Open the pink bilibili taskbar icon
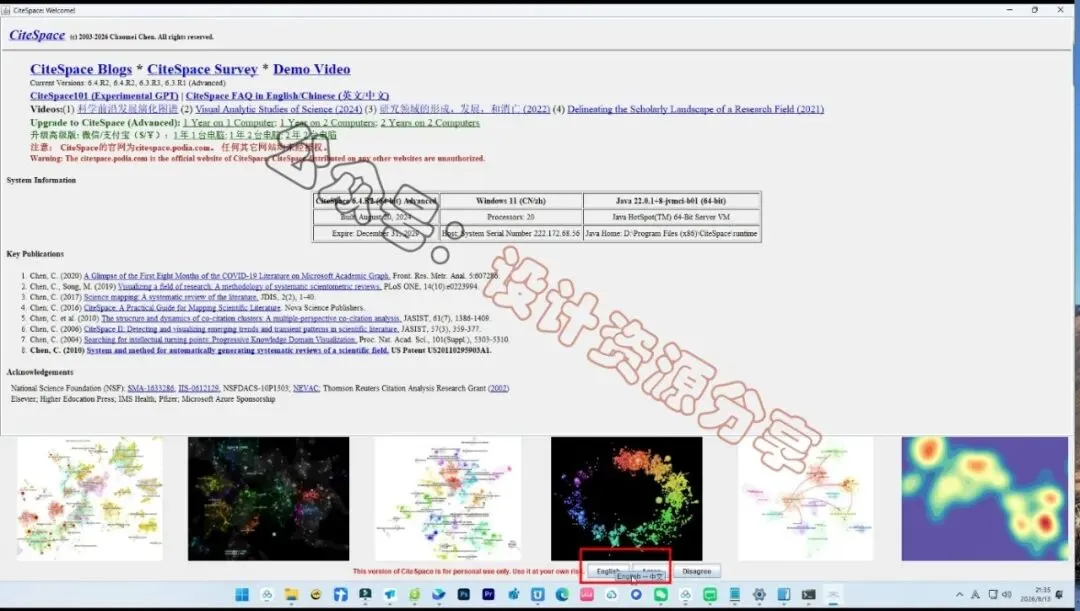 (587, 594)
